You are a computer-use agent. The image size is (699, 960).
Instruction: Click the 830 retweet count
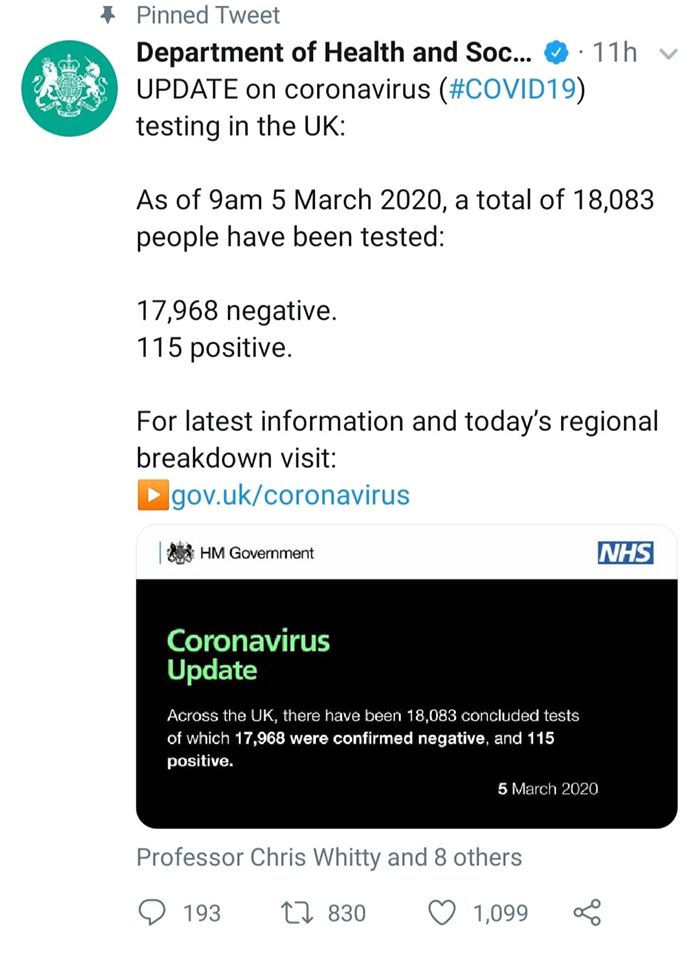point(346,913)
